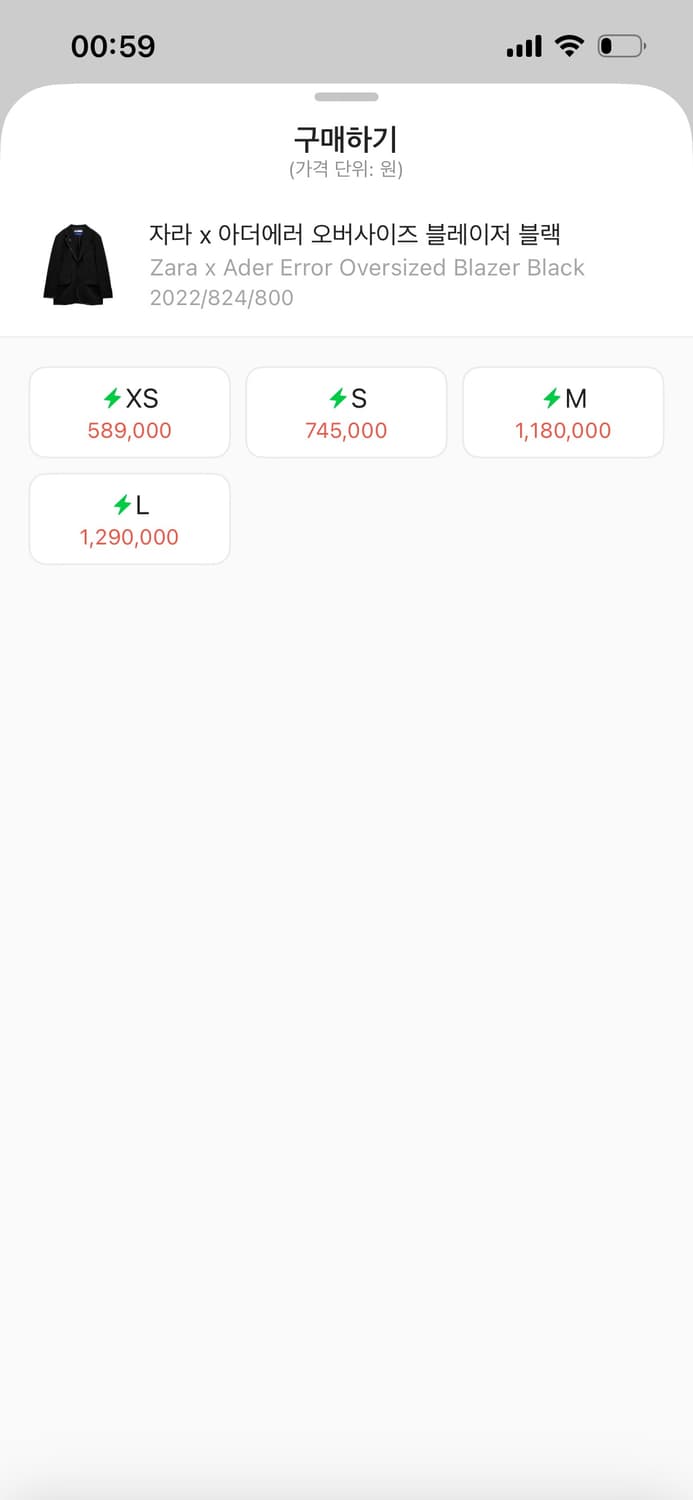Select size XS for 589,000 won
Image resolution: width=693 pixels, height=1500 pixels.
(x=130, y=412)
